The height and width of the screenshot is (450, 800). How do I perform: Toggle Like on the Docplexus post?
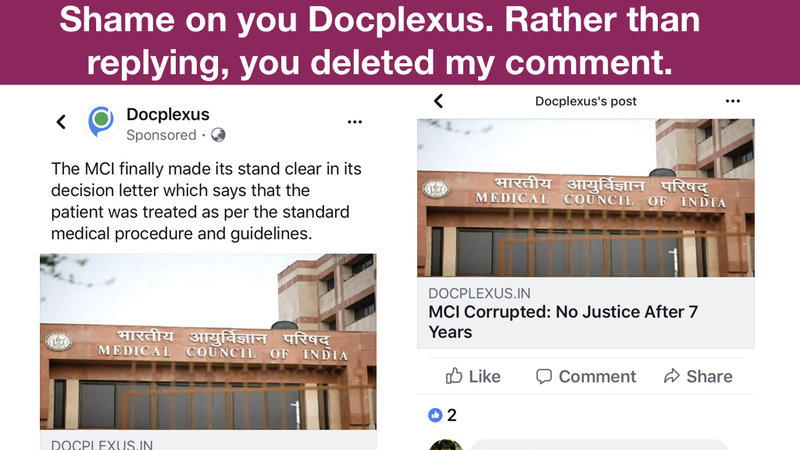coord(473,376)
